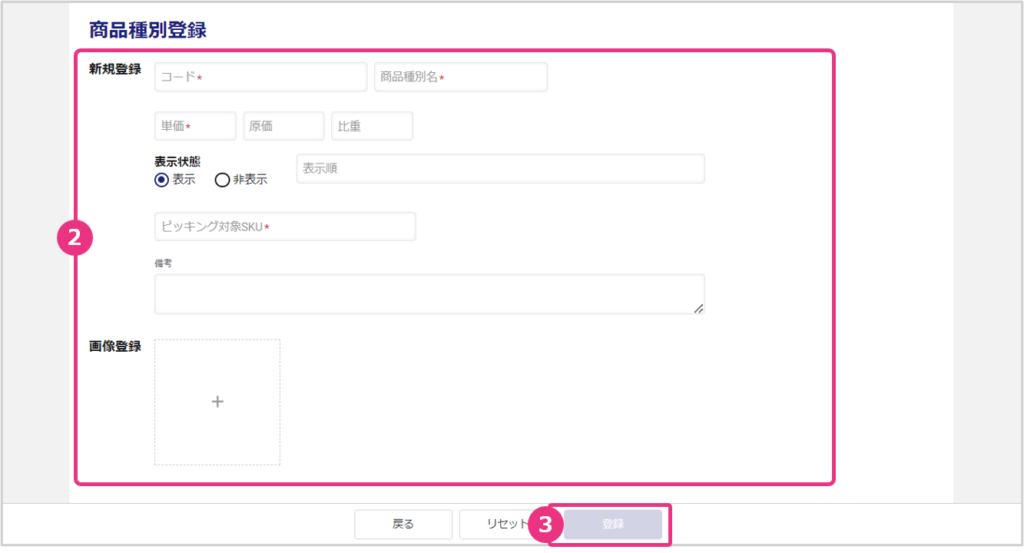This screenshot has height=553, width=1024.
Task: Focus the 原価 input box
Action: 283,126
